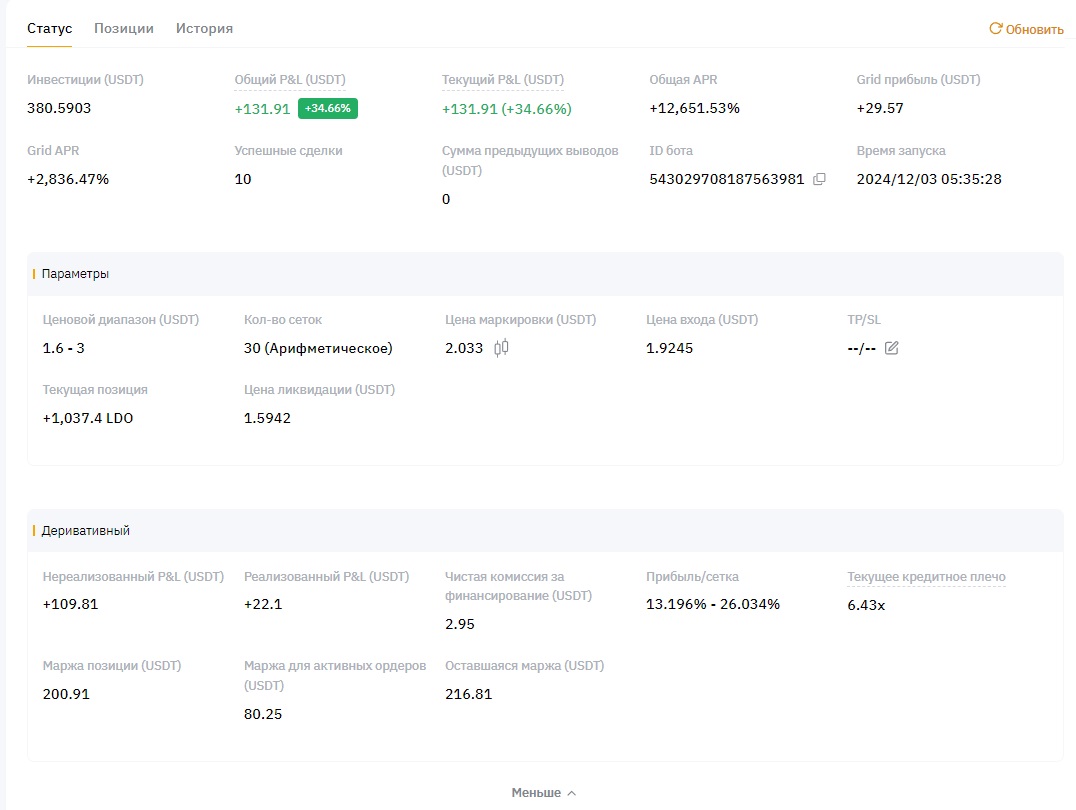This screenshot has width=1076, height=810.
Task: Click the Параметры section header
Action: click(76, 273)
